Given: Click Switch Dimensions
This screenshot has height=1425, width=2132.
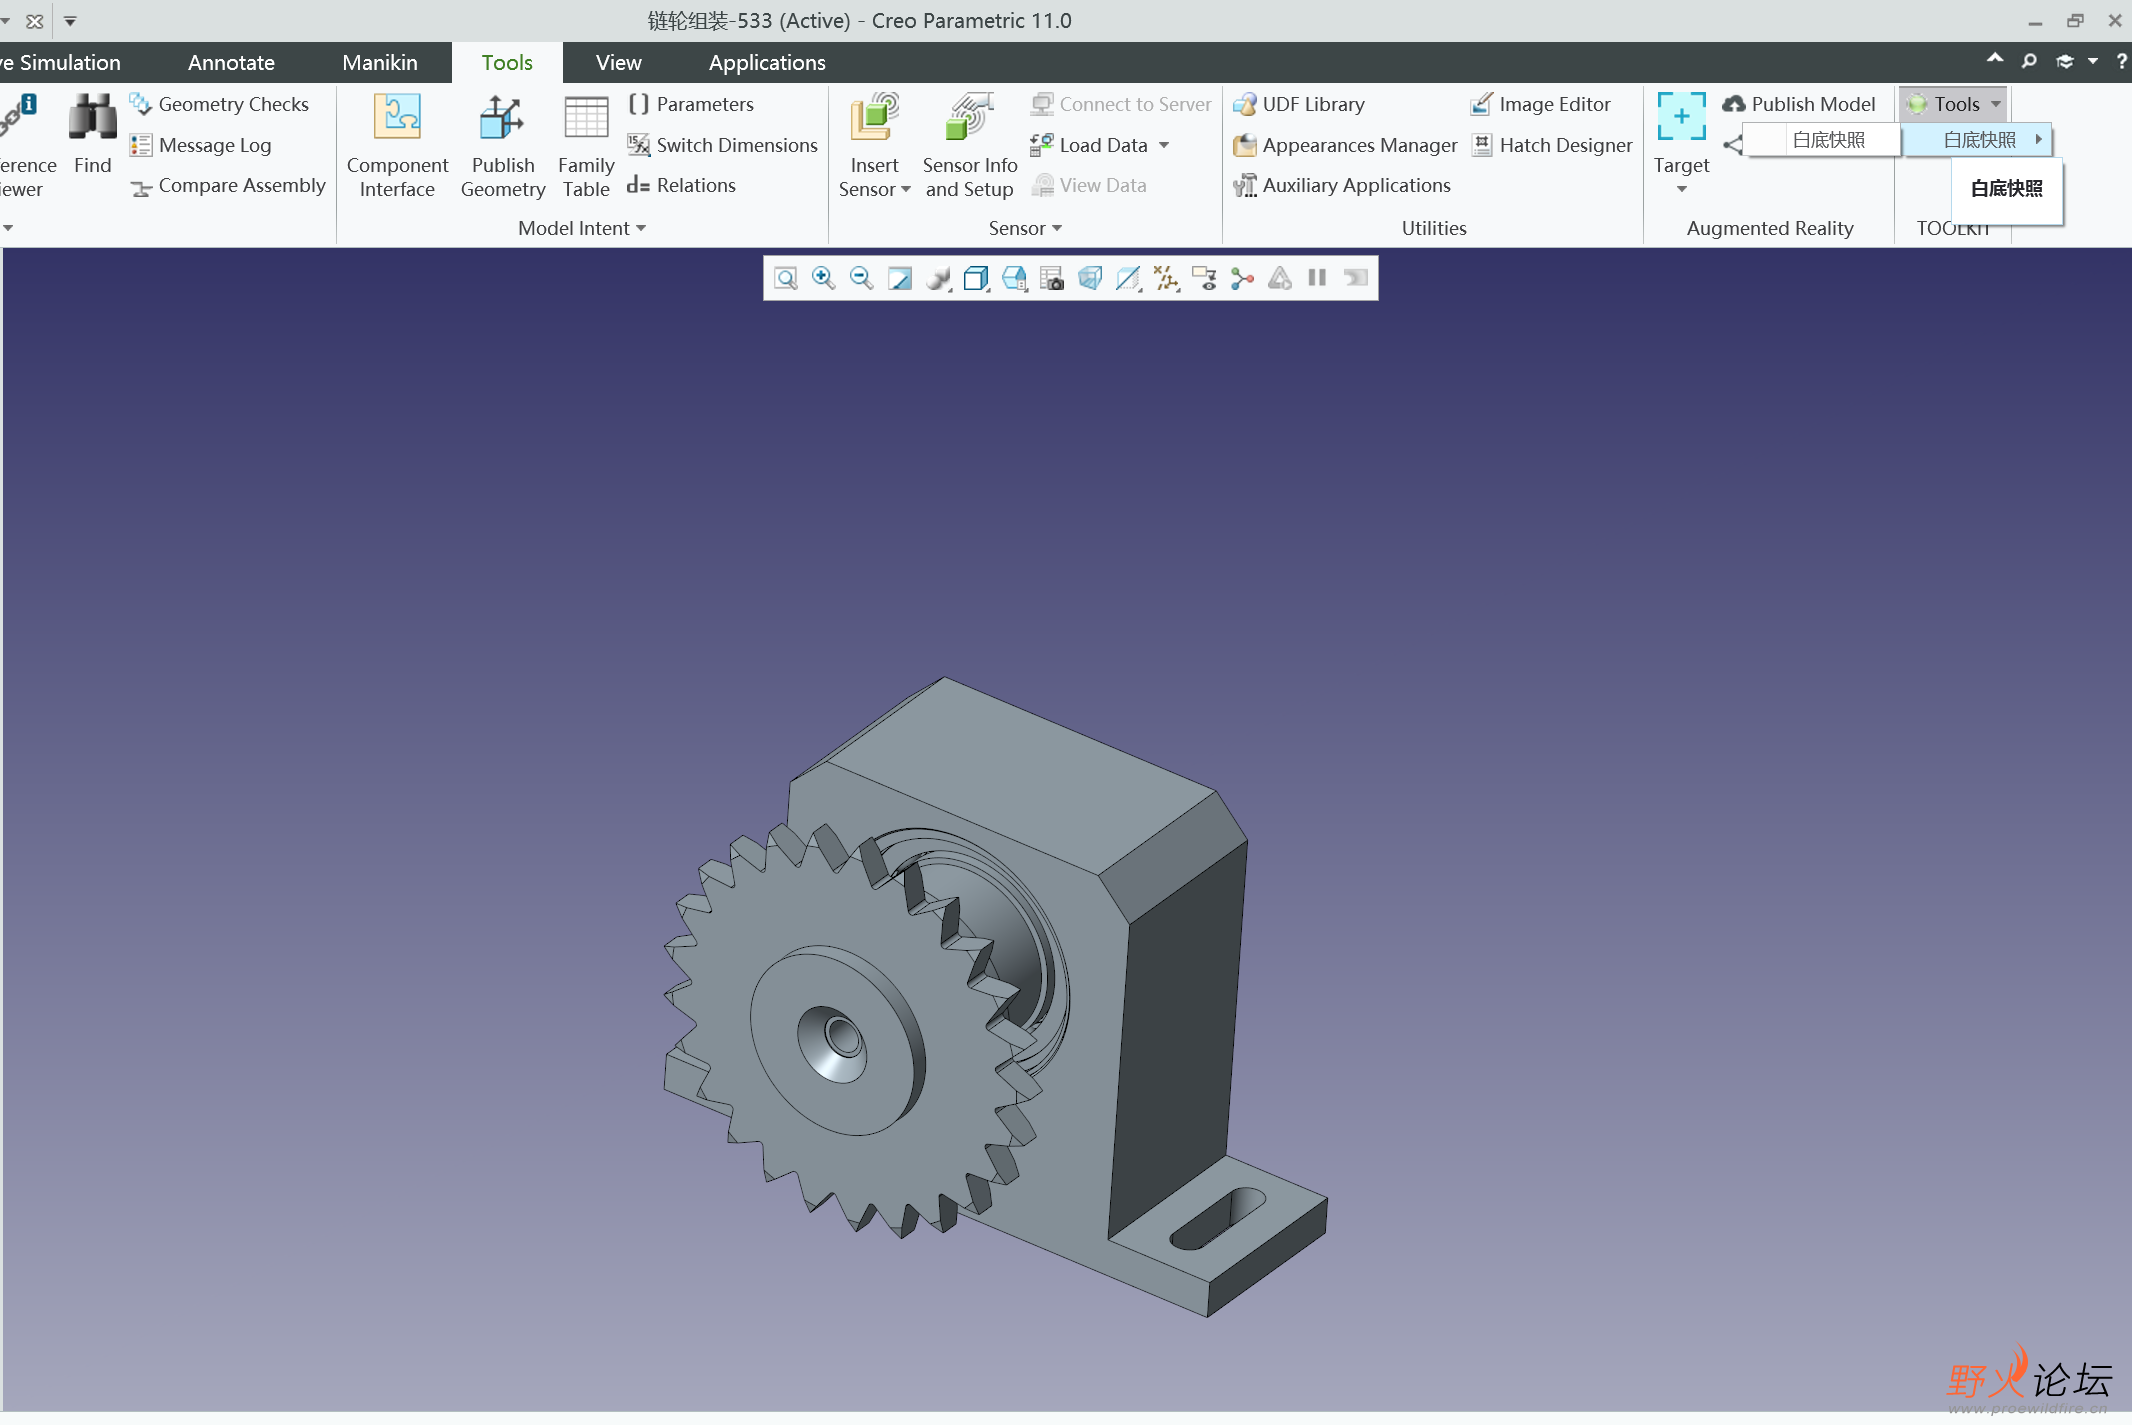Looking at the screenshot, I should [x=723, y=145].
